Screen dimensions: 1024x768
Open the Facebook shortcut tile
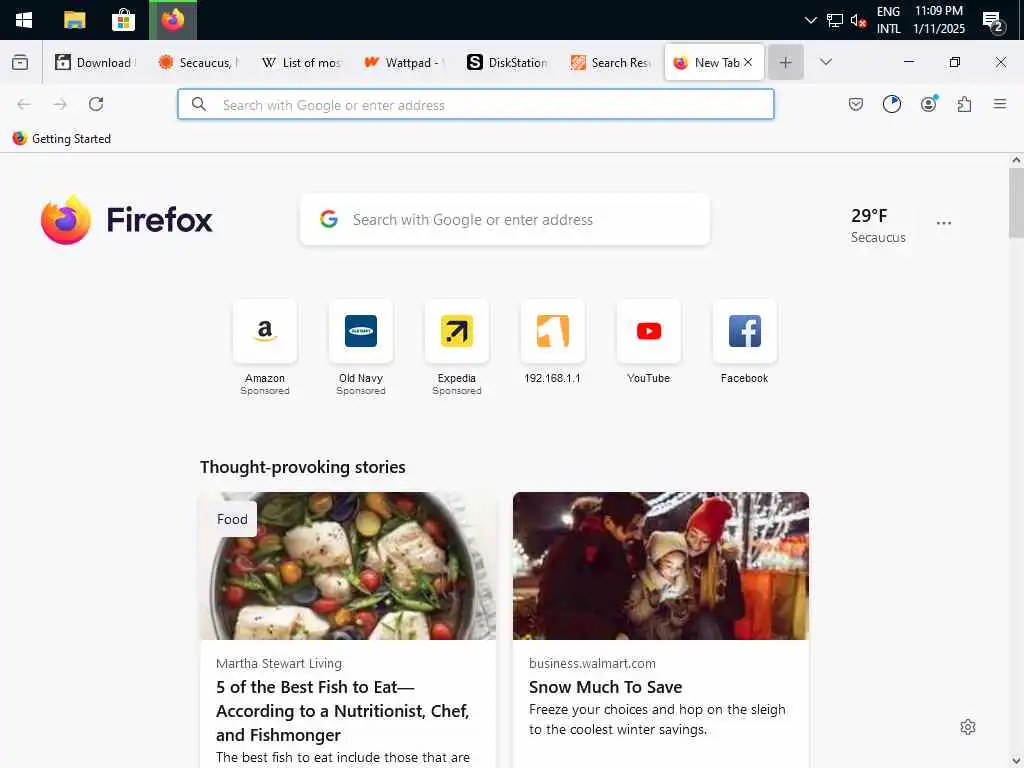(x=744, y=342)
